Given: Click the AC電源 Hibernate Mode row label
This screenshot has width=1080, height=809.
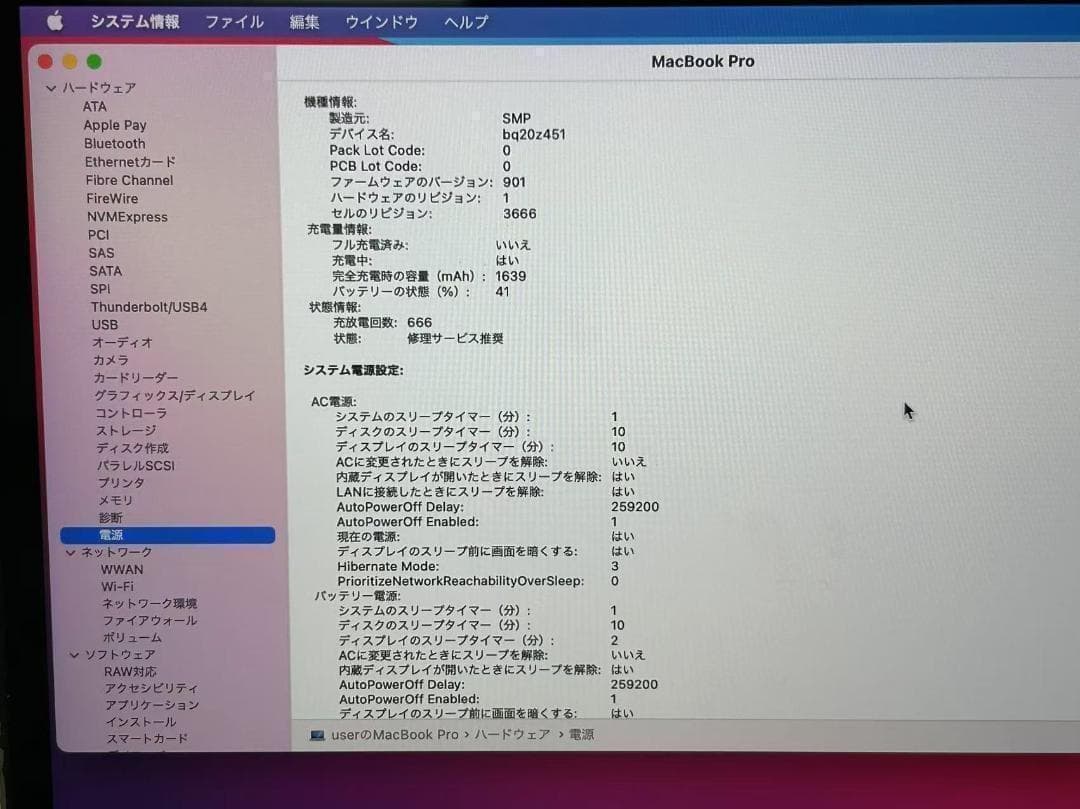Looking at the screenshot, I should pyautogui.click(x=388, y=566).
